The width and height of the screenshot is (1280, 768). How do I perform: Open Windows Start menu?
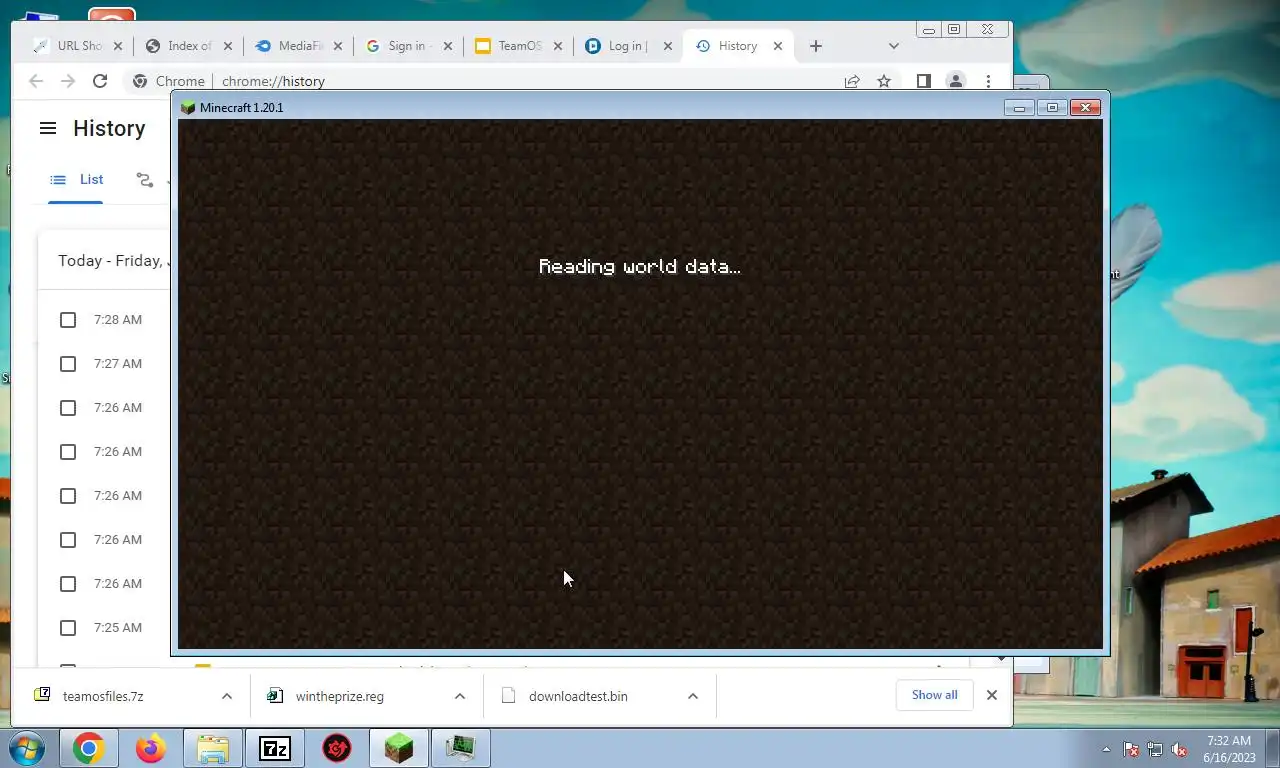(29, 748)
